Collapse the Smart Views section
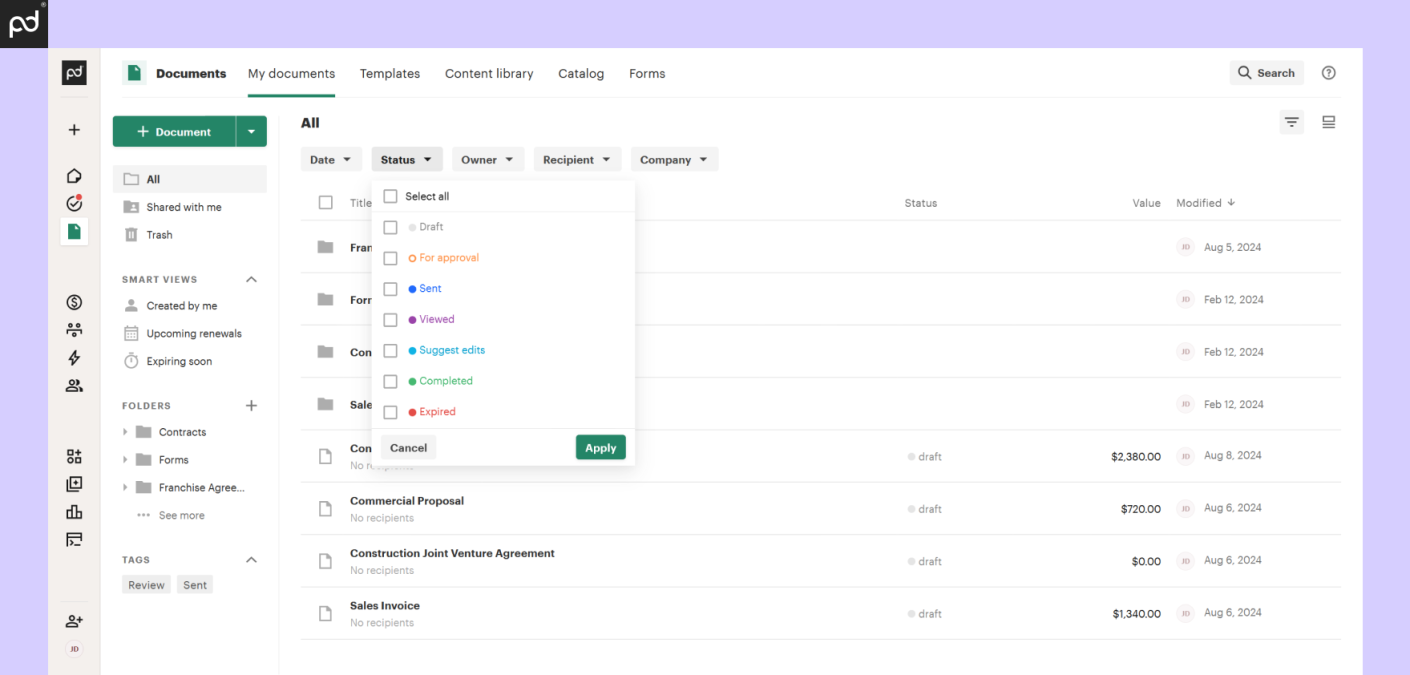Screen dimensions: 1410x675 coord(251,279)
